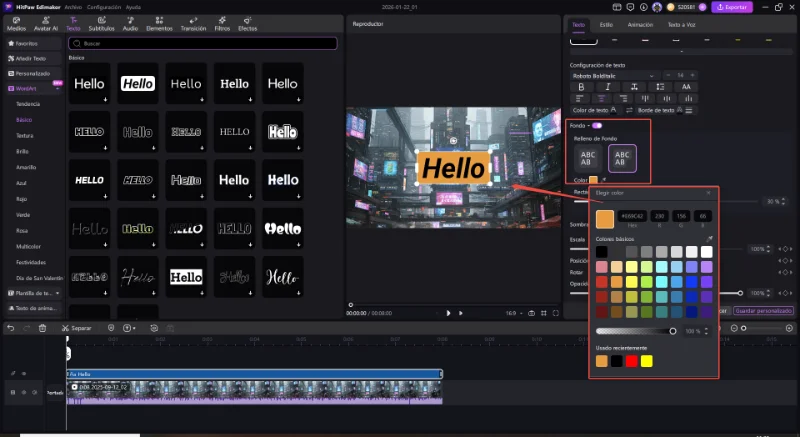Open the Medios panel icon

(x=16, y=24)
